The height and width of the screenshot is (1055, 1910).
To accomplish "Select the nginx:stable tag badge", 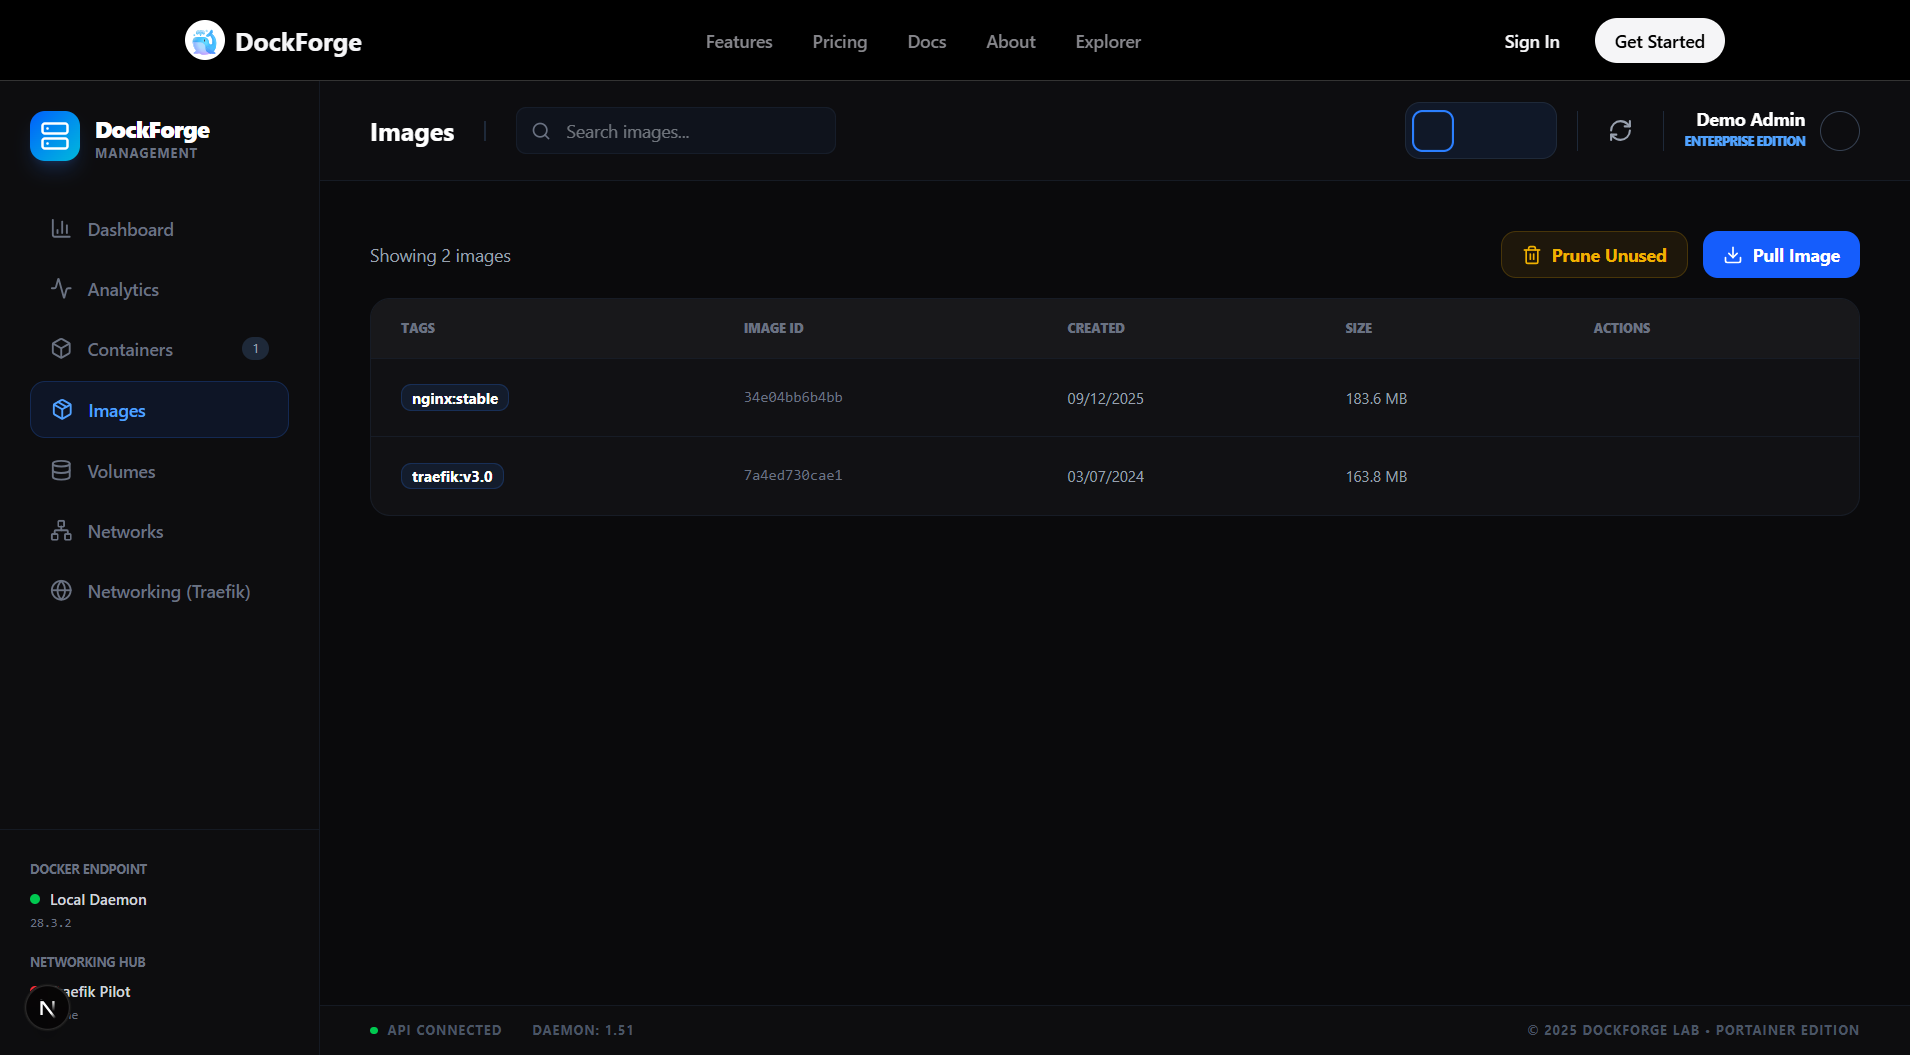I will point(454,397).
